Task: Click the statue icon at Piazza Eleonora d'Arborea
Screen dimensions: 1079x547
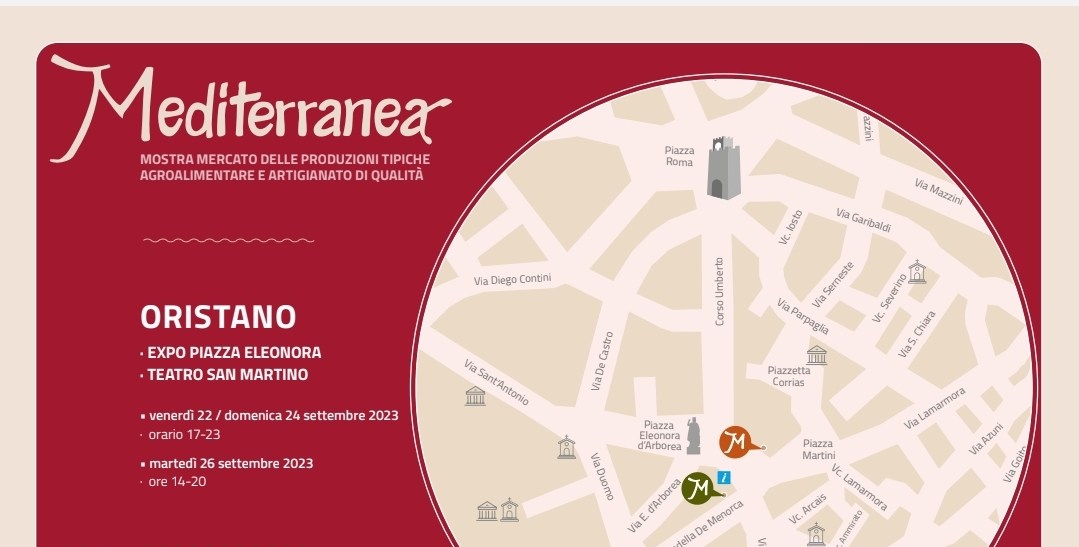Action: click(x=694, y=436)
